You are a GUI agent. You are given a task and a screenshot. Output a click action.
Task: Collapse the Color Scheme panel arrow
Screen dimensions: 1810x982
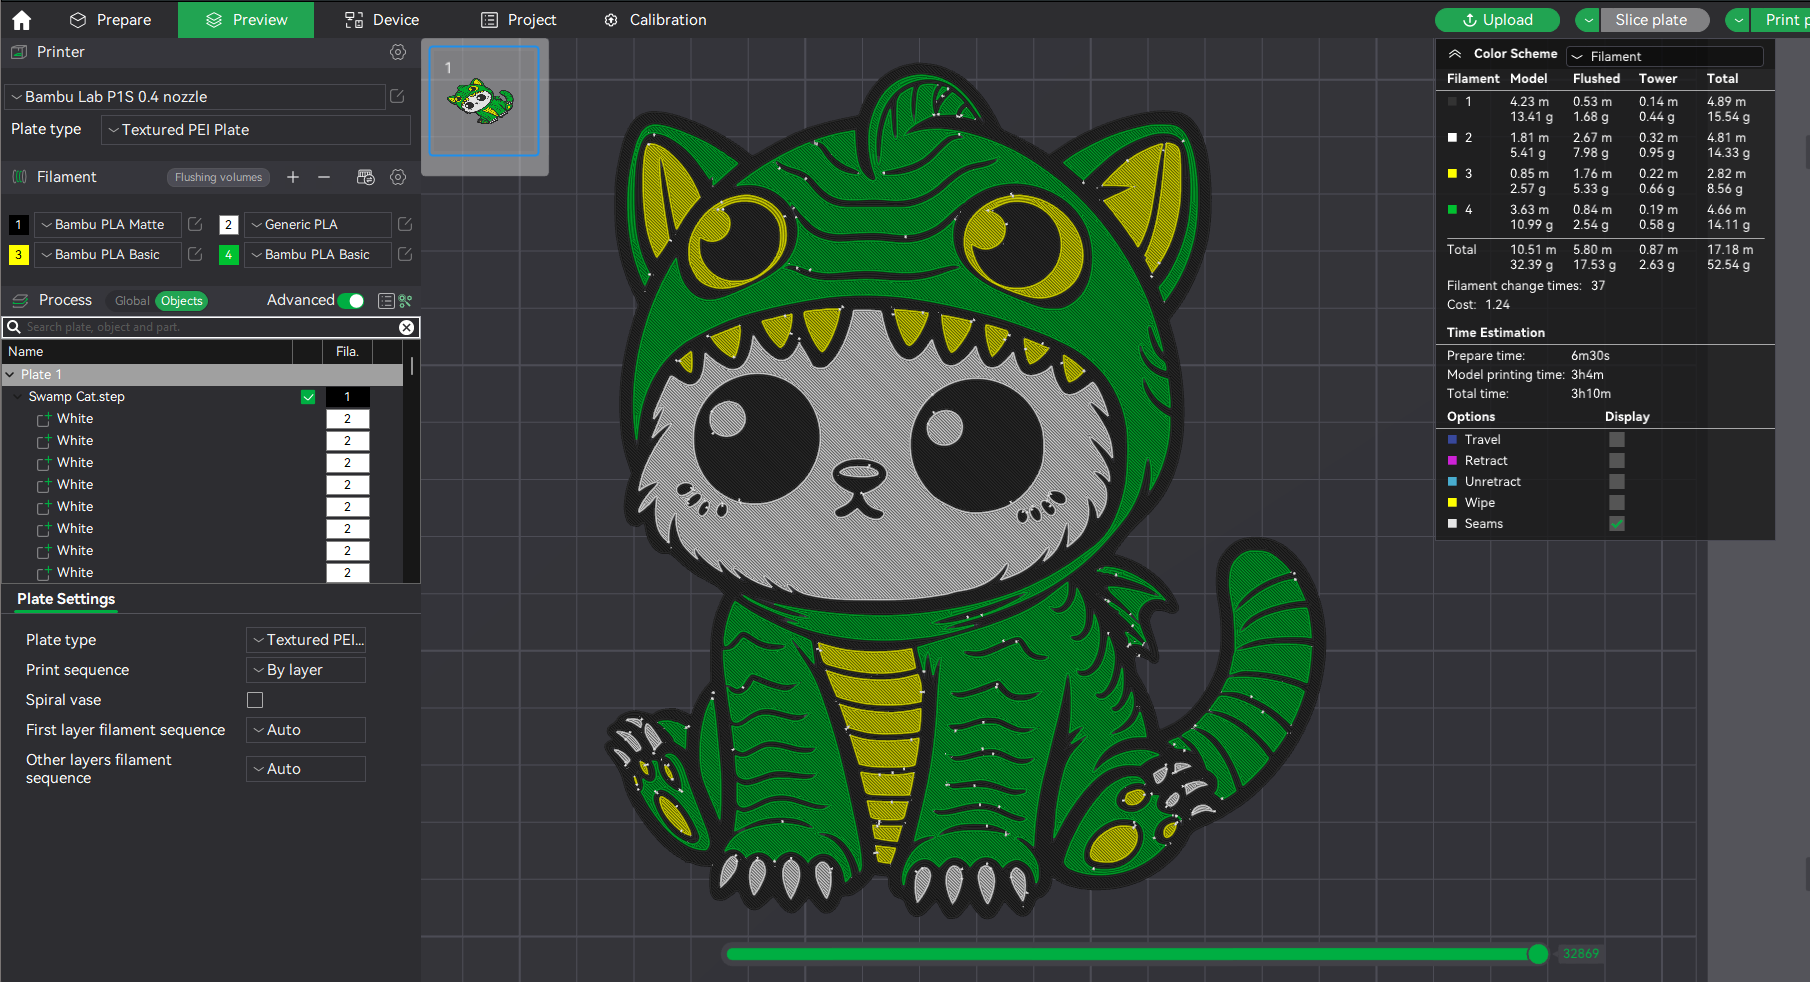1455,54
